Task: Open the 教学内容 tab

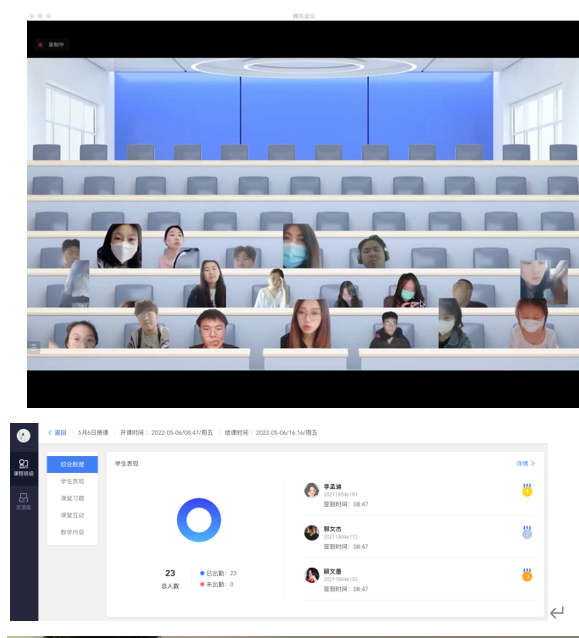Action: [x=72, y=532]
